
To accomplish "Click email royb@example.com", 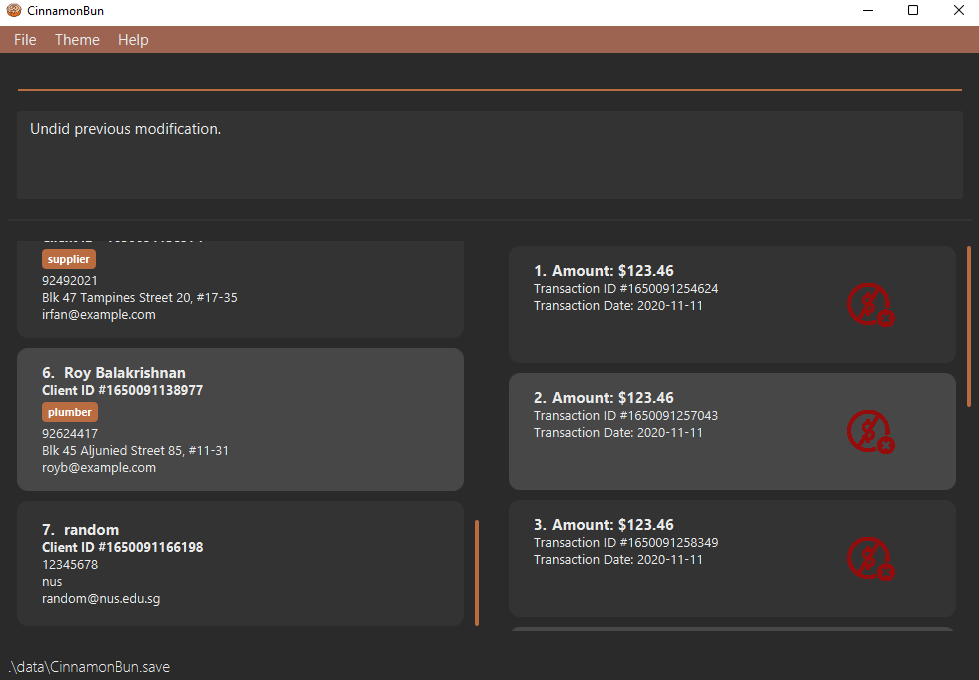I will point(99,468).
